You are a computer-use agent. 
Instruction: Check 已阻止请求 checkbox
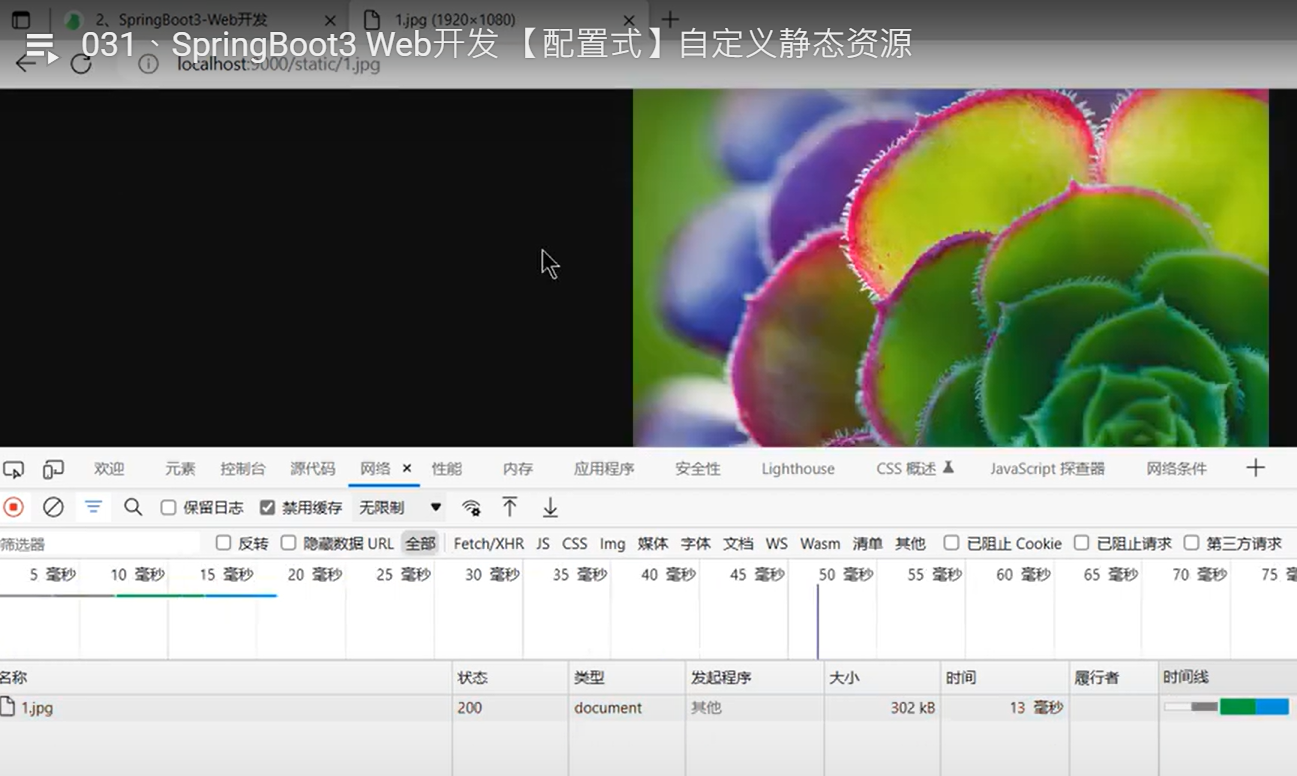pyautogui.click(x=1081, y=543)
